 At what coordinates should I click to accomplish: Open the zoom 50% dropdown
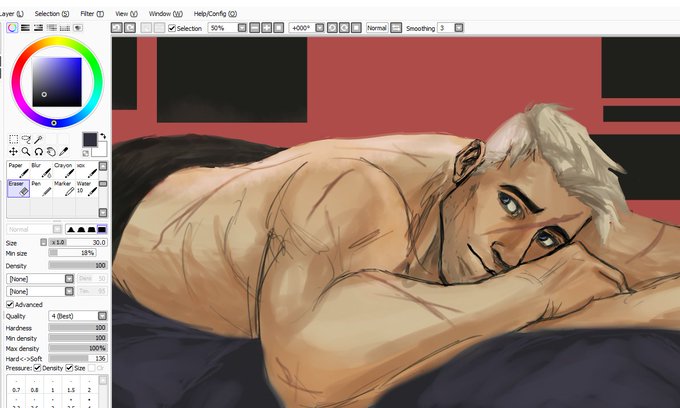click(242, 28)
